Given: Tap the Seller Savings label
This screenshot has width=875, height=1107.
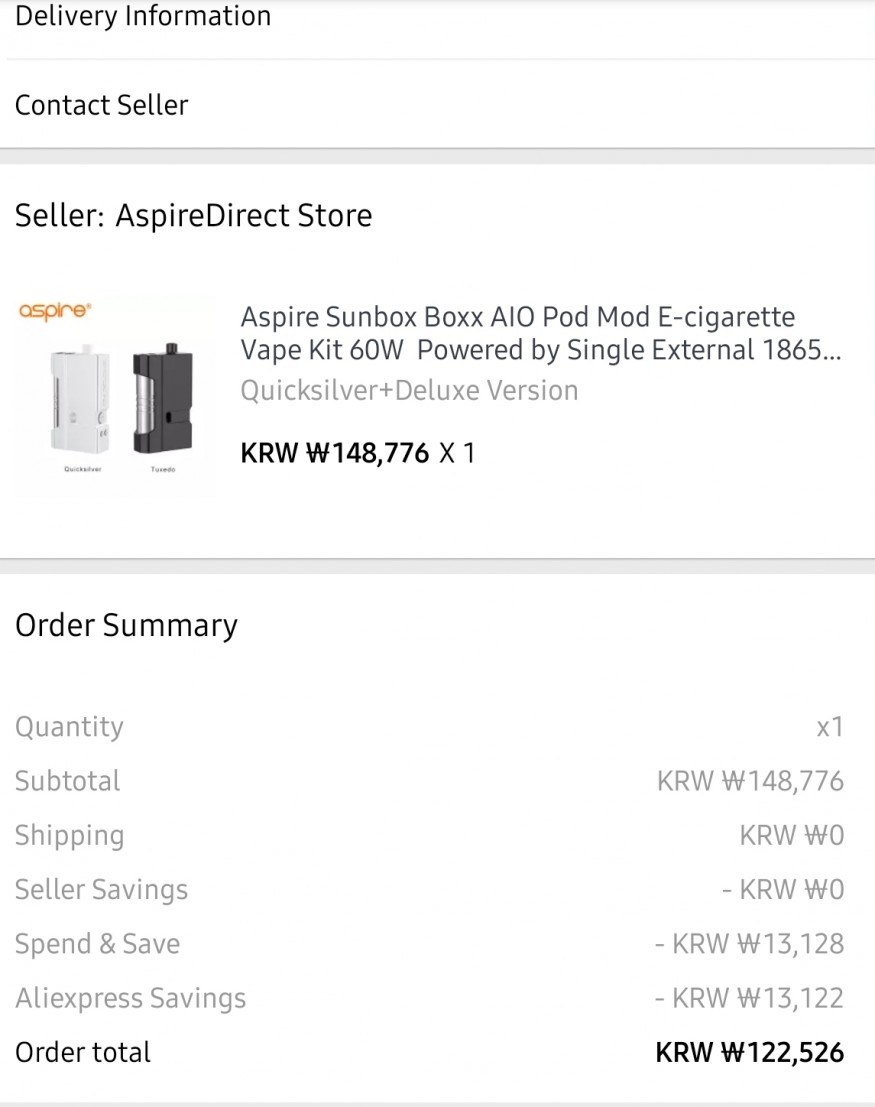Looking at the screenshot, I should [x=101, y=889].
